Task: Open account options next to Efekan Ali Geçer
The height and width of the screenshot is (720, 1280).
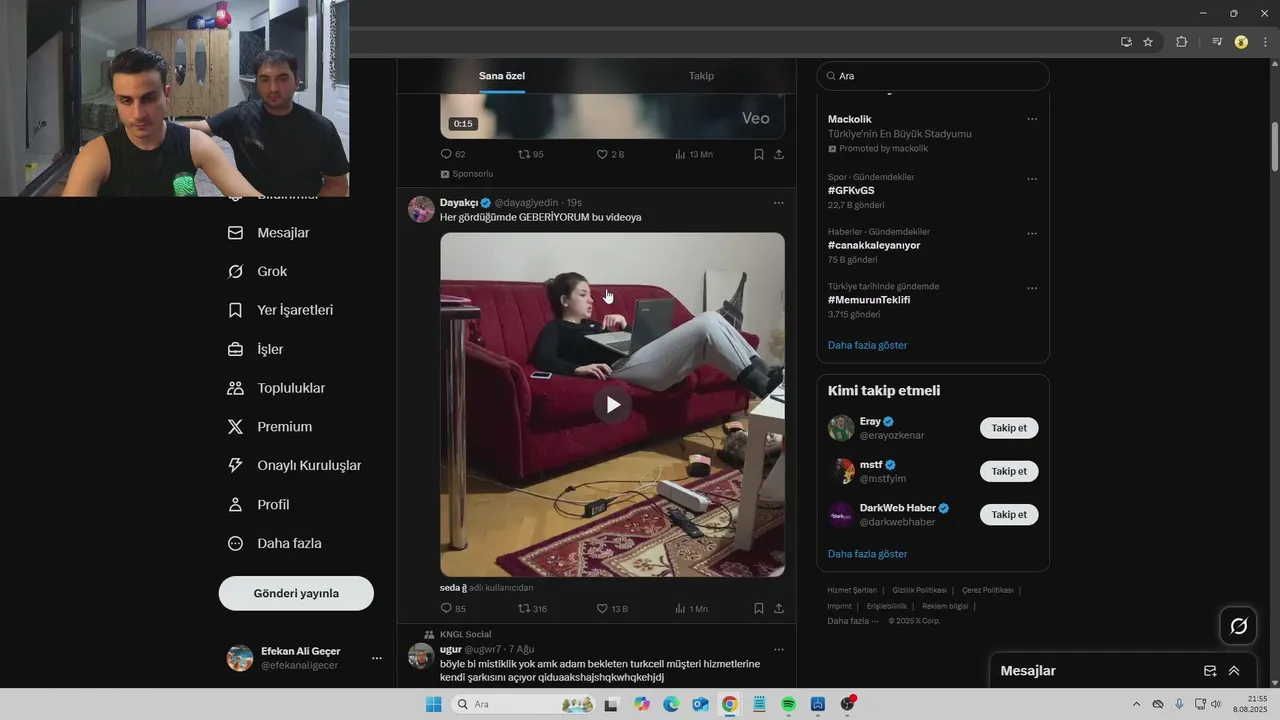Action: 377,658
